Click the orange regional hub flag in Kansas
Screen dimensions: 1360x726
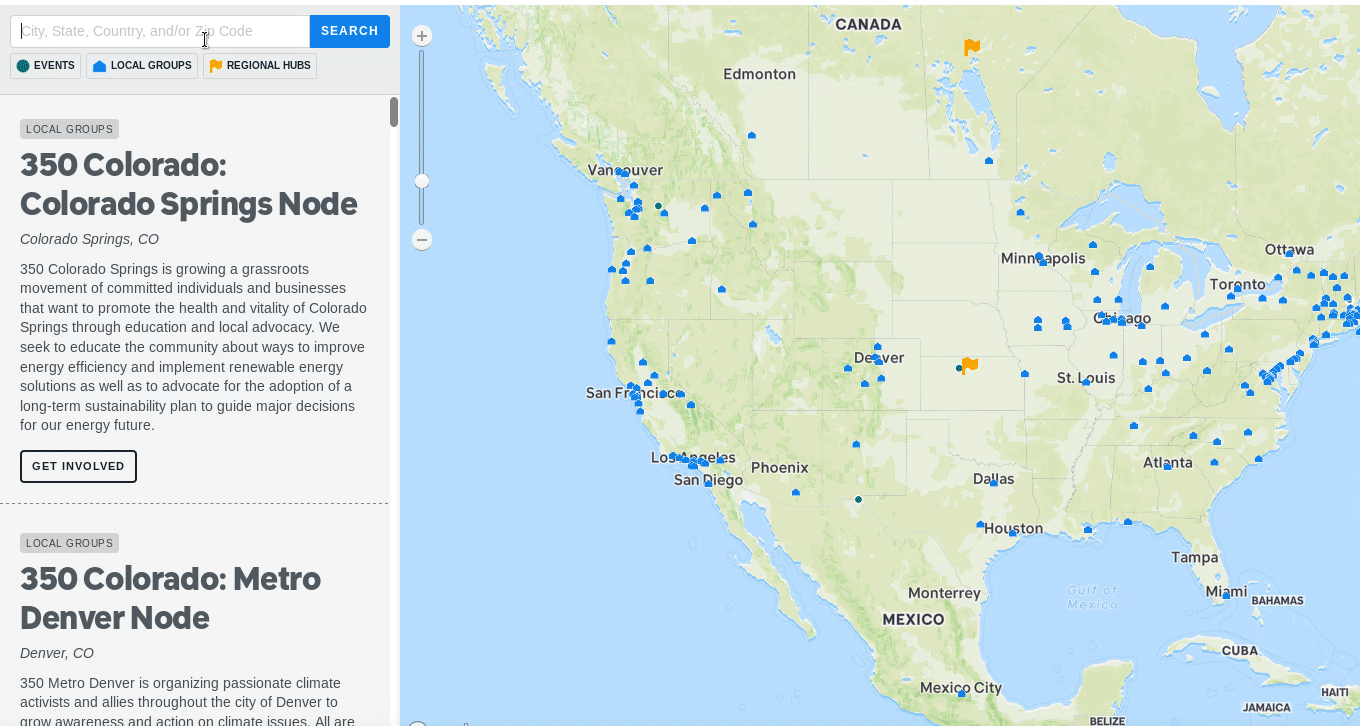point(969,366)
